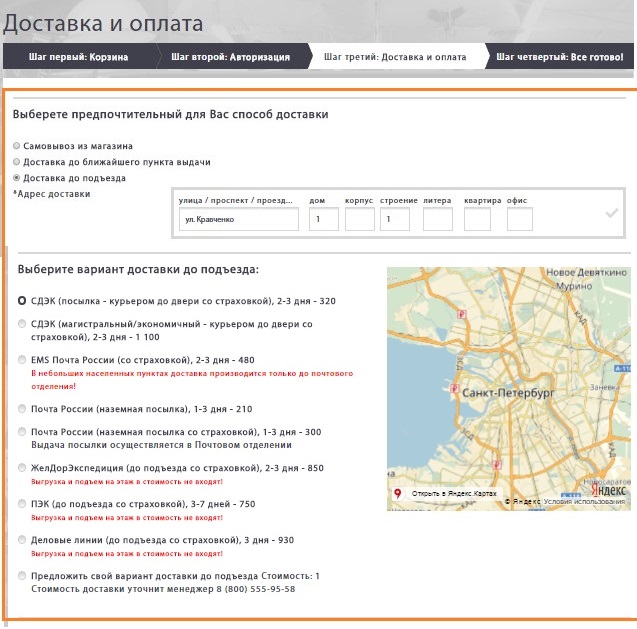The image size is (637, 629).
Task: Select Доставка до подъезда radio button
Action: coord(17,178)
